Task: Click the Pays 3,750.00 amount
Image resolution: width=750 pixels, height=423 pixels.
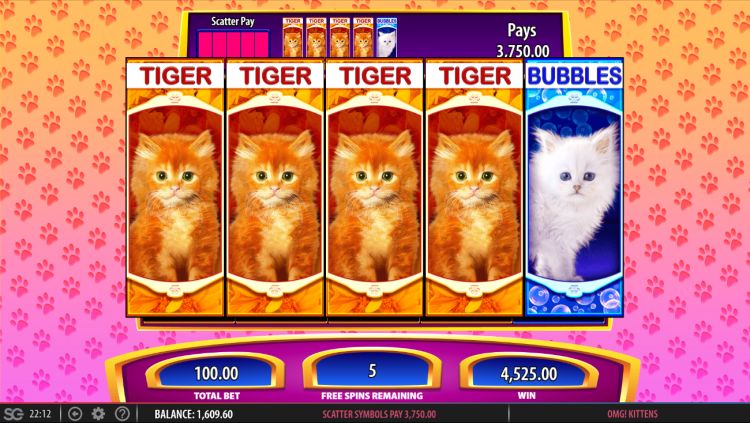Action: (x=522, y=51)
